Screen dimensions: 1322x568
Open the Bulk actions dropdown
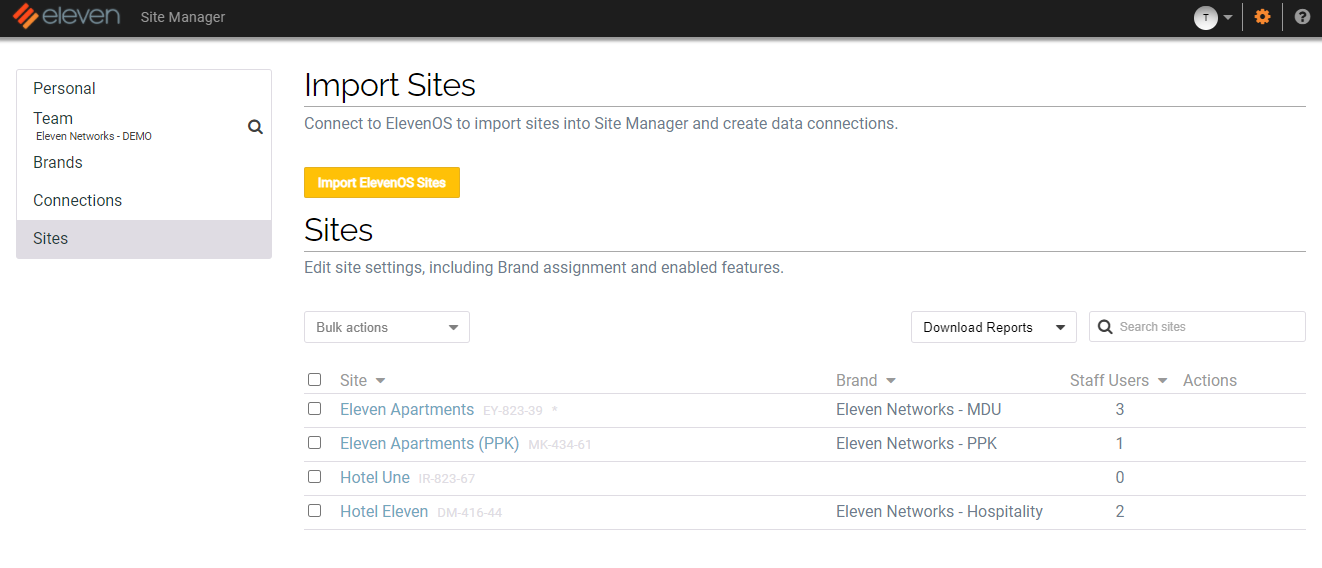tap(387, 327)
